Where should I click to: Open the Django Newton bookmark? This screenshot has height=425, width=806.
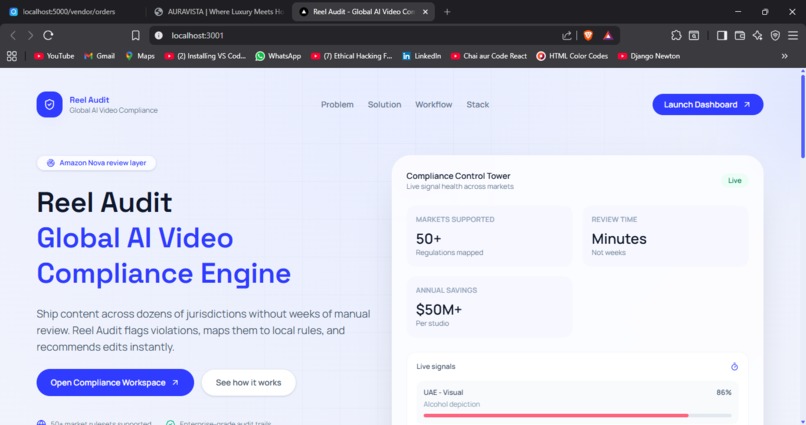tap(649, 56)
